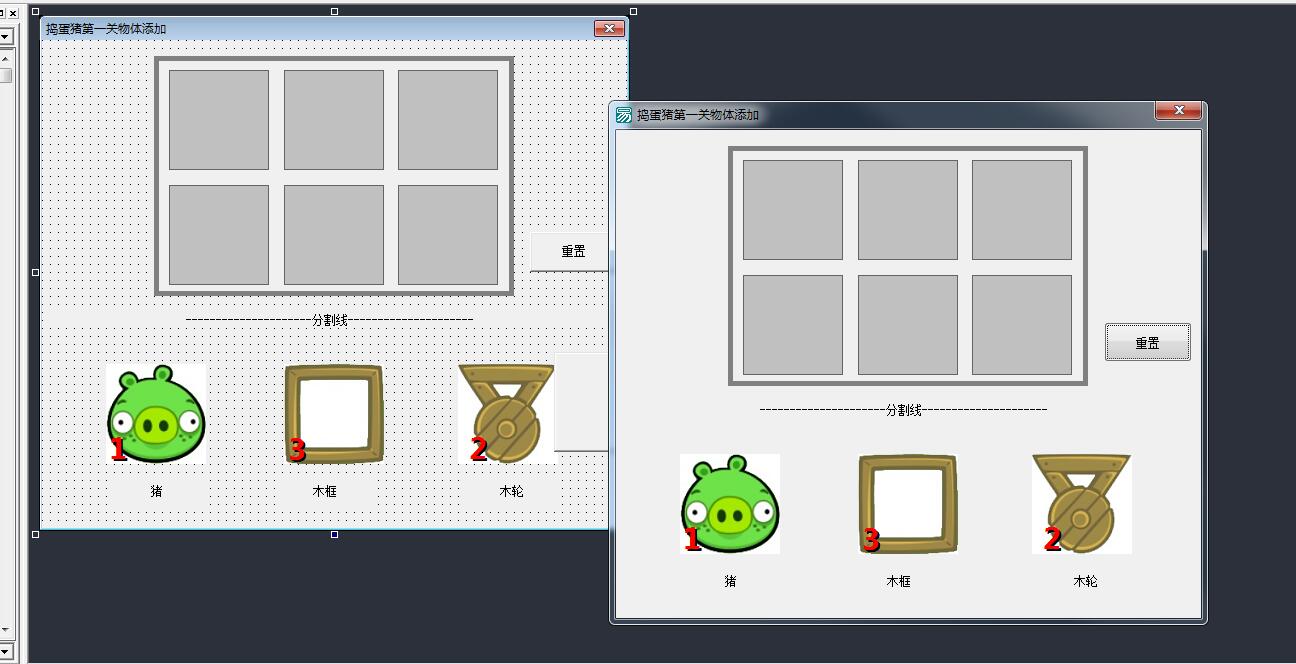
Task: Select bottom-middle gray slot in design form
Action: point(334,235)
